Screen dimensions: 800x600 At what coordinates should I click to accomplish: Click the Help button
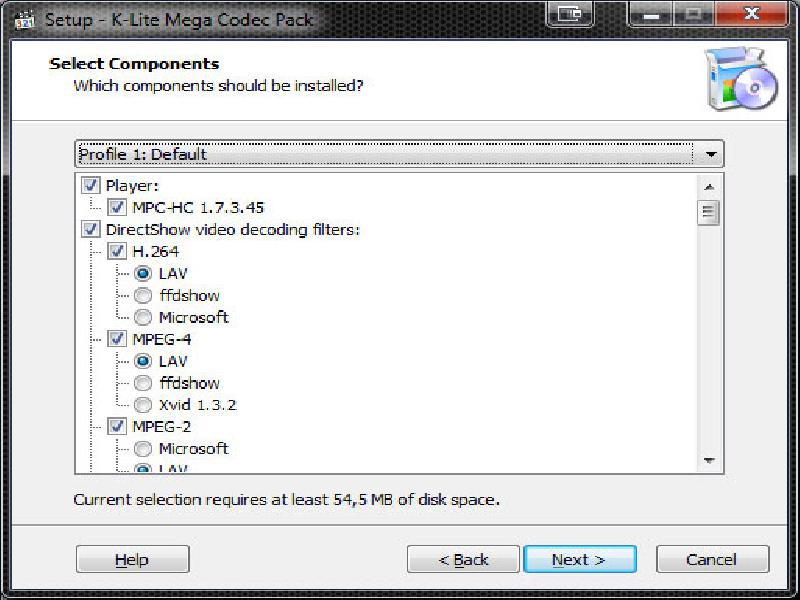pyautogui.click(x=133, y=559)
